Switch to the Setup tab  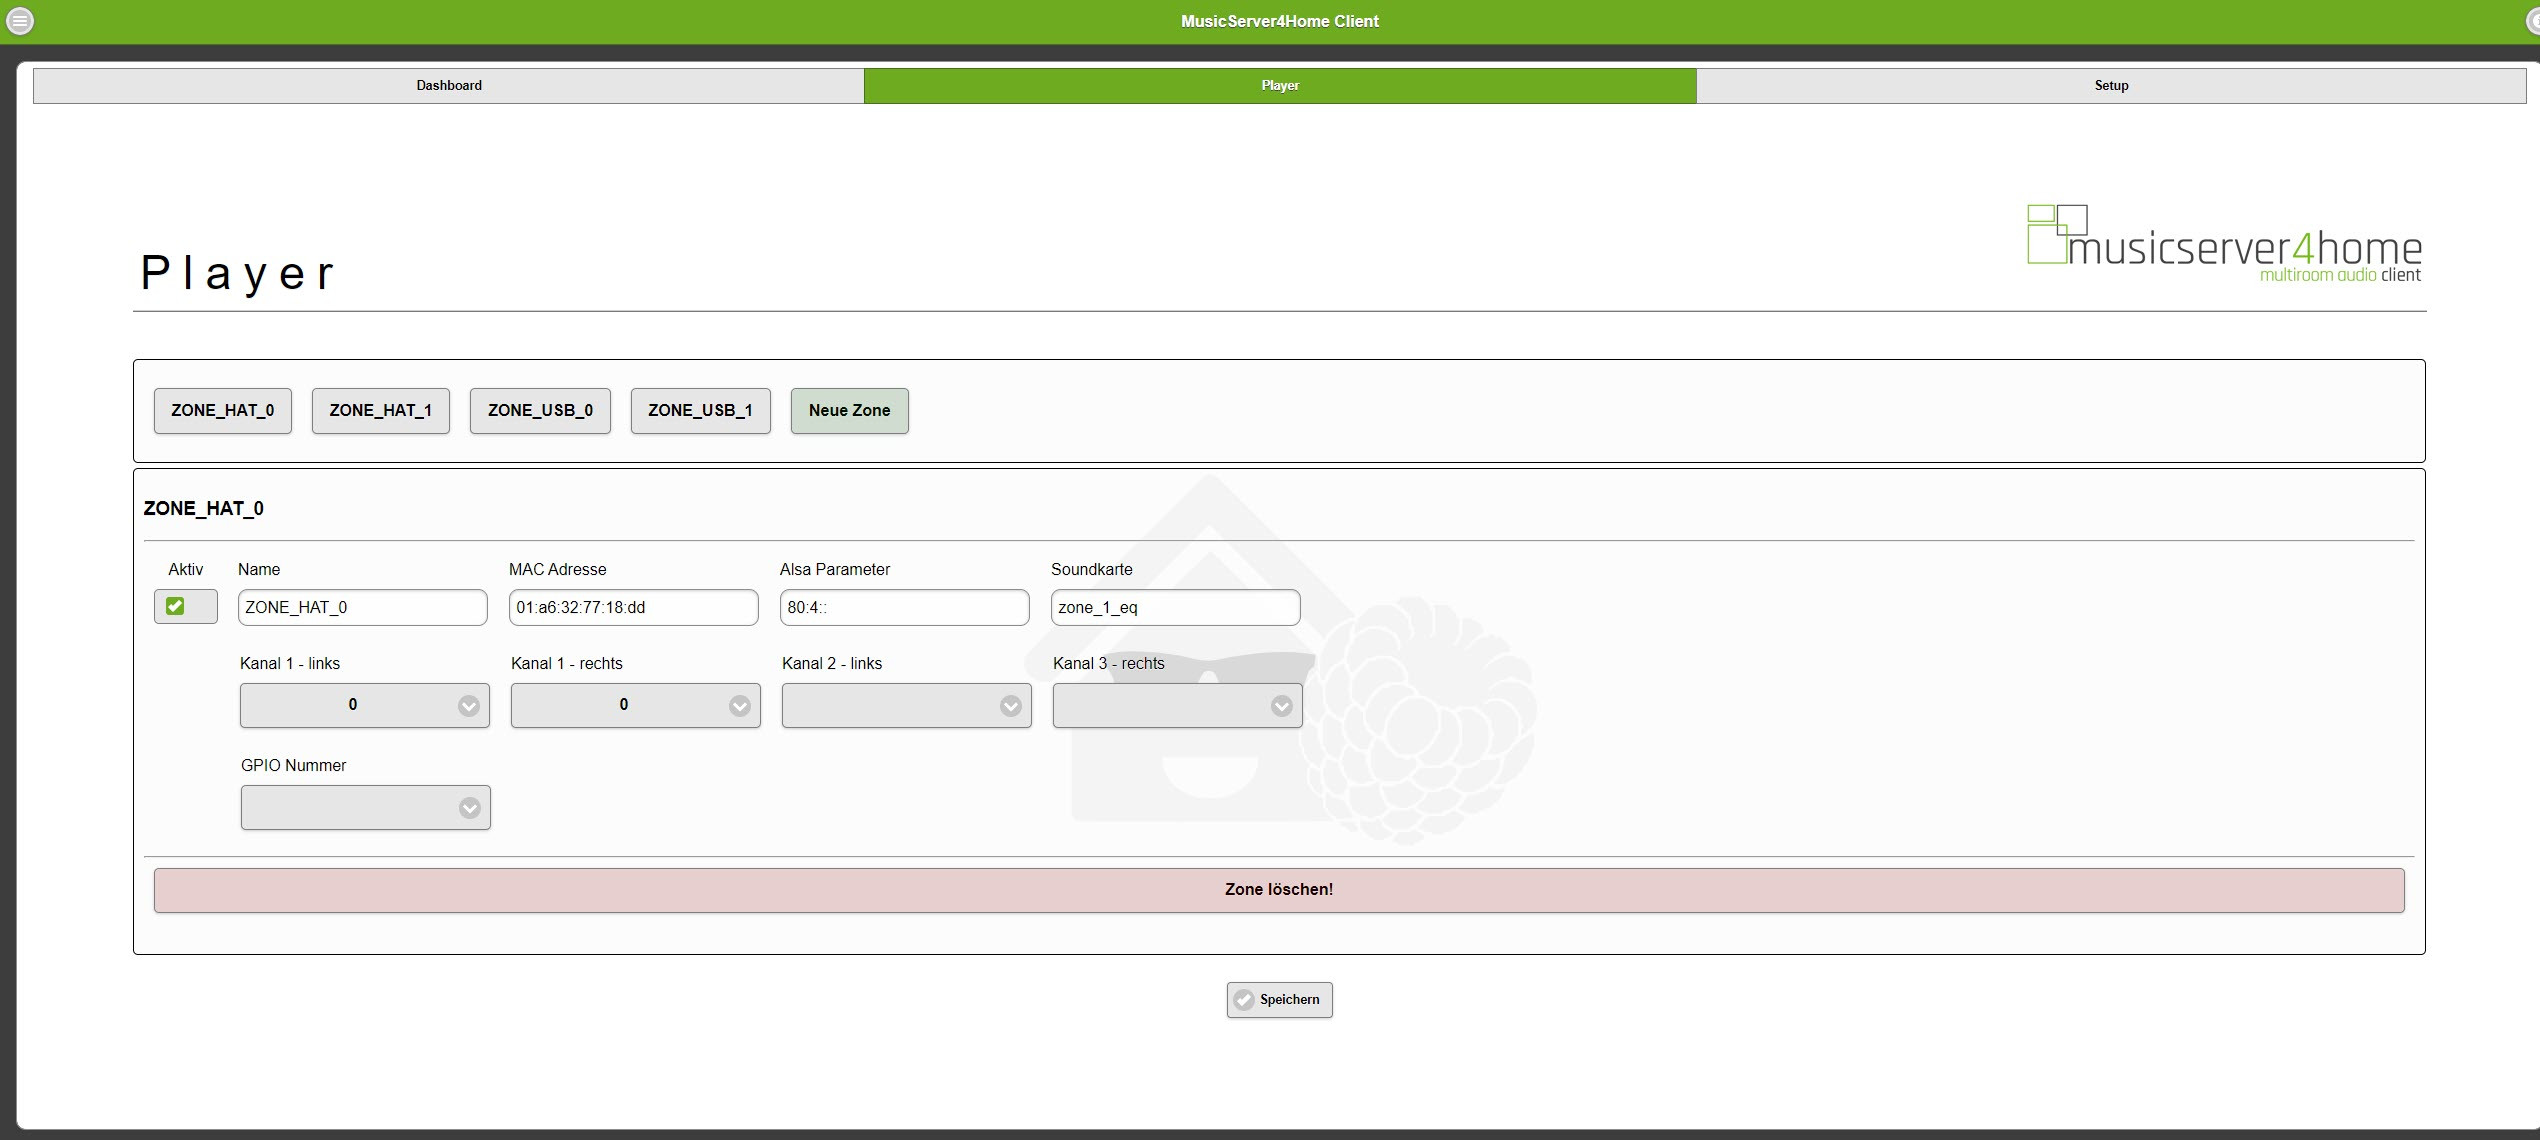(2111, 86)
